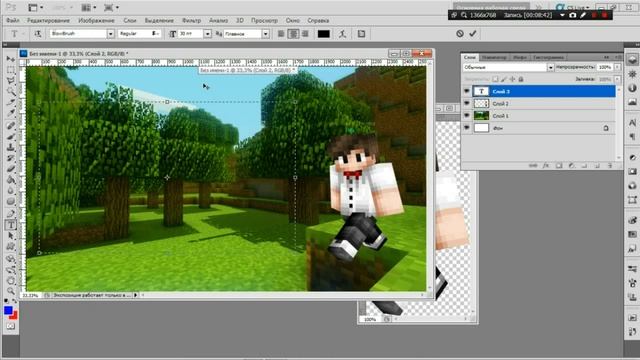Add a layer mask
The height and width of the screenshot is (360, 640).
[x=559, y=166]
